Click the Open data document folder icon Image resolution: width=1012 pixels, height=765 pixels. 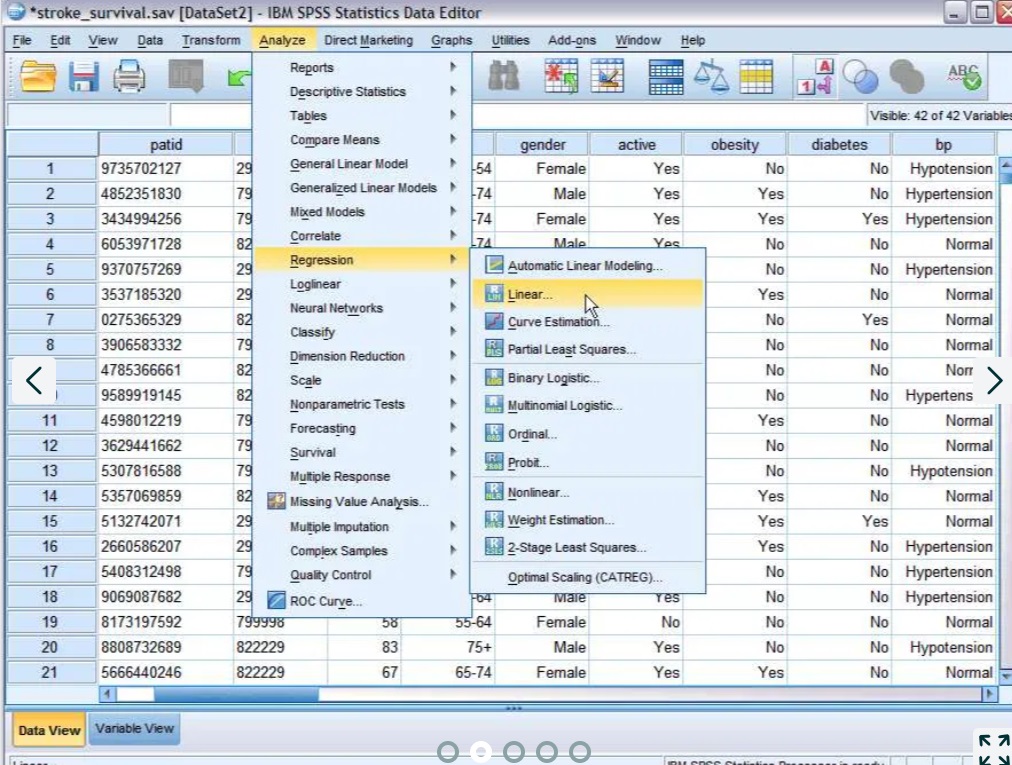pos(38,77)
